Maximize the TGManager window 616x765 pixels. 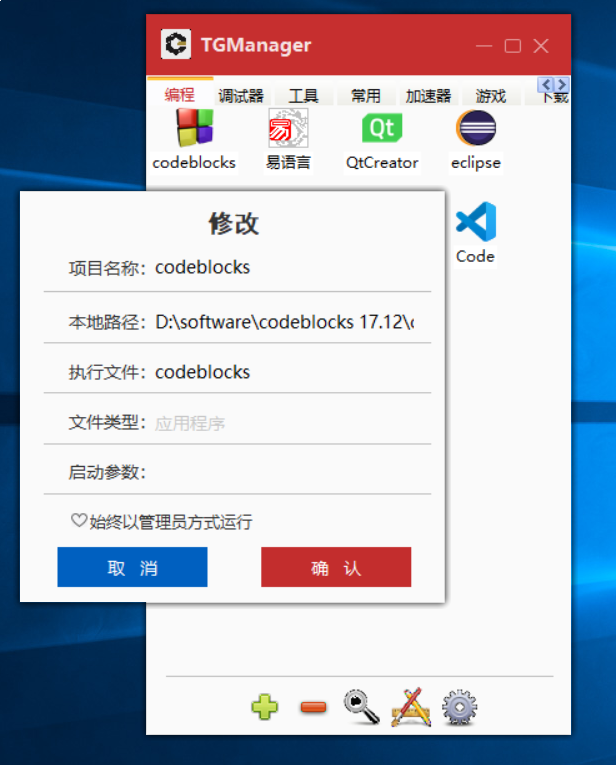(513, 46)
